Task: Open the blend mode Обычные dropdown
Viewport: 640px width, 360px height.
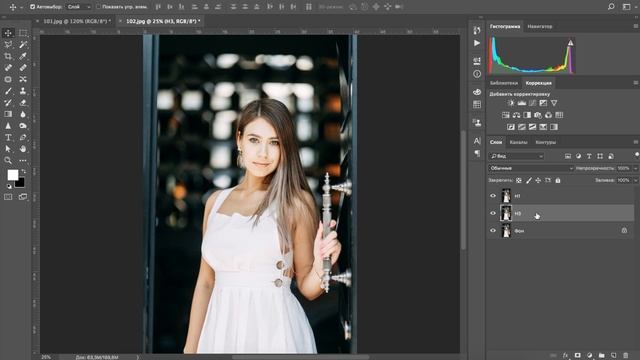Action: tap(531, 168)
